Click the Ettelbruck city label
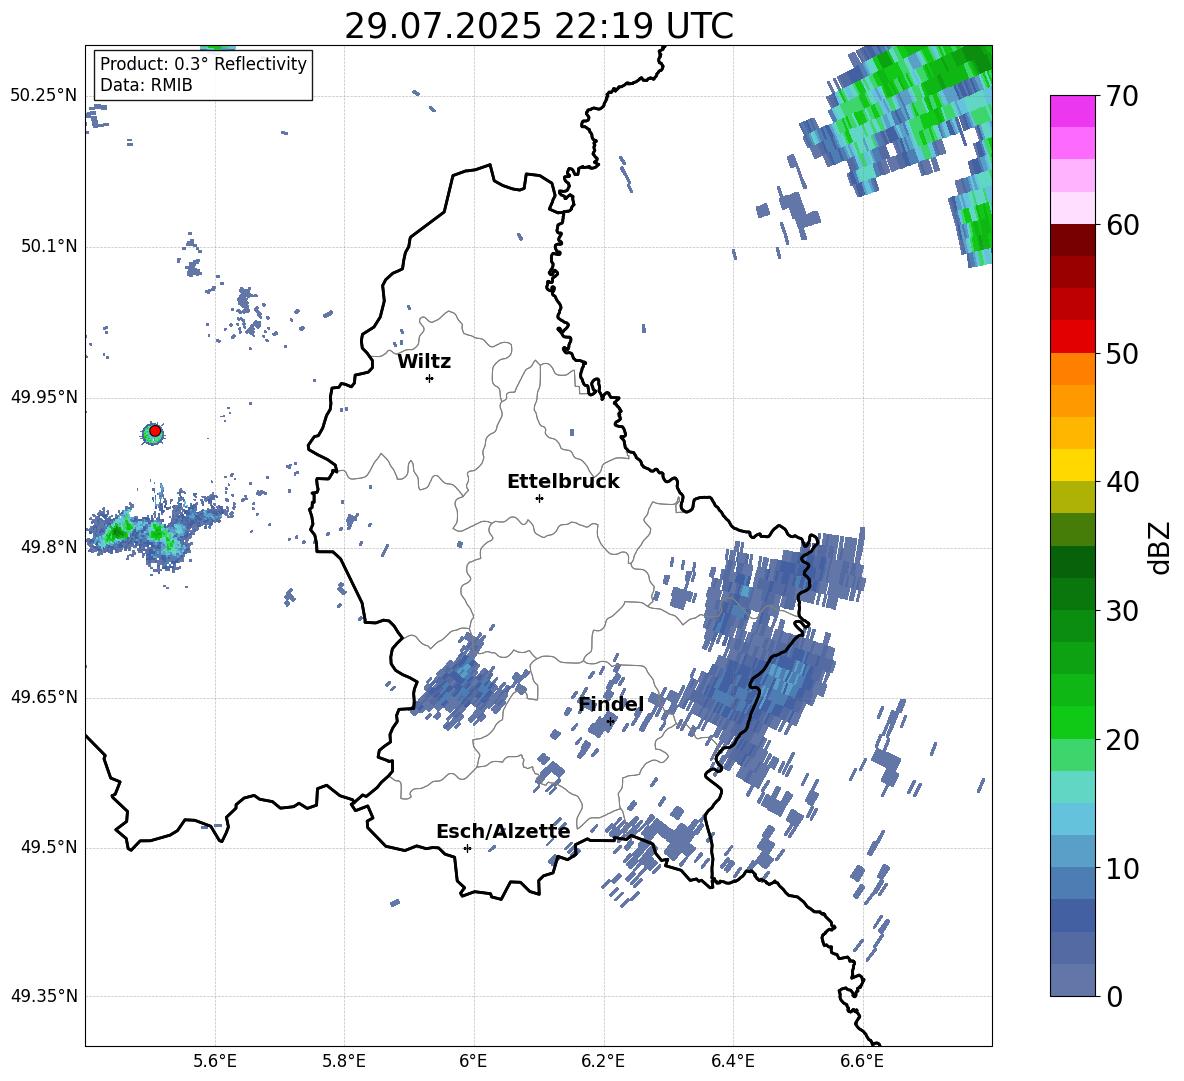The image size is (1184, 1081). click(563, 482)
